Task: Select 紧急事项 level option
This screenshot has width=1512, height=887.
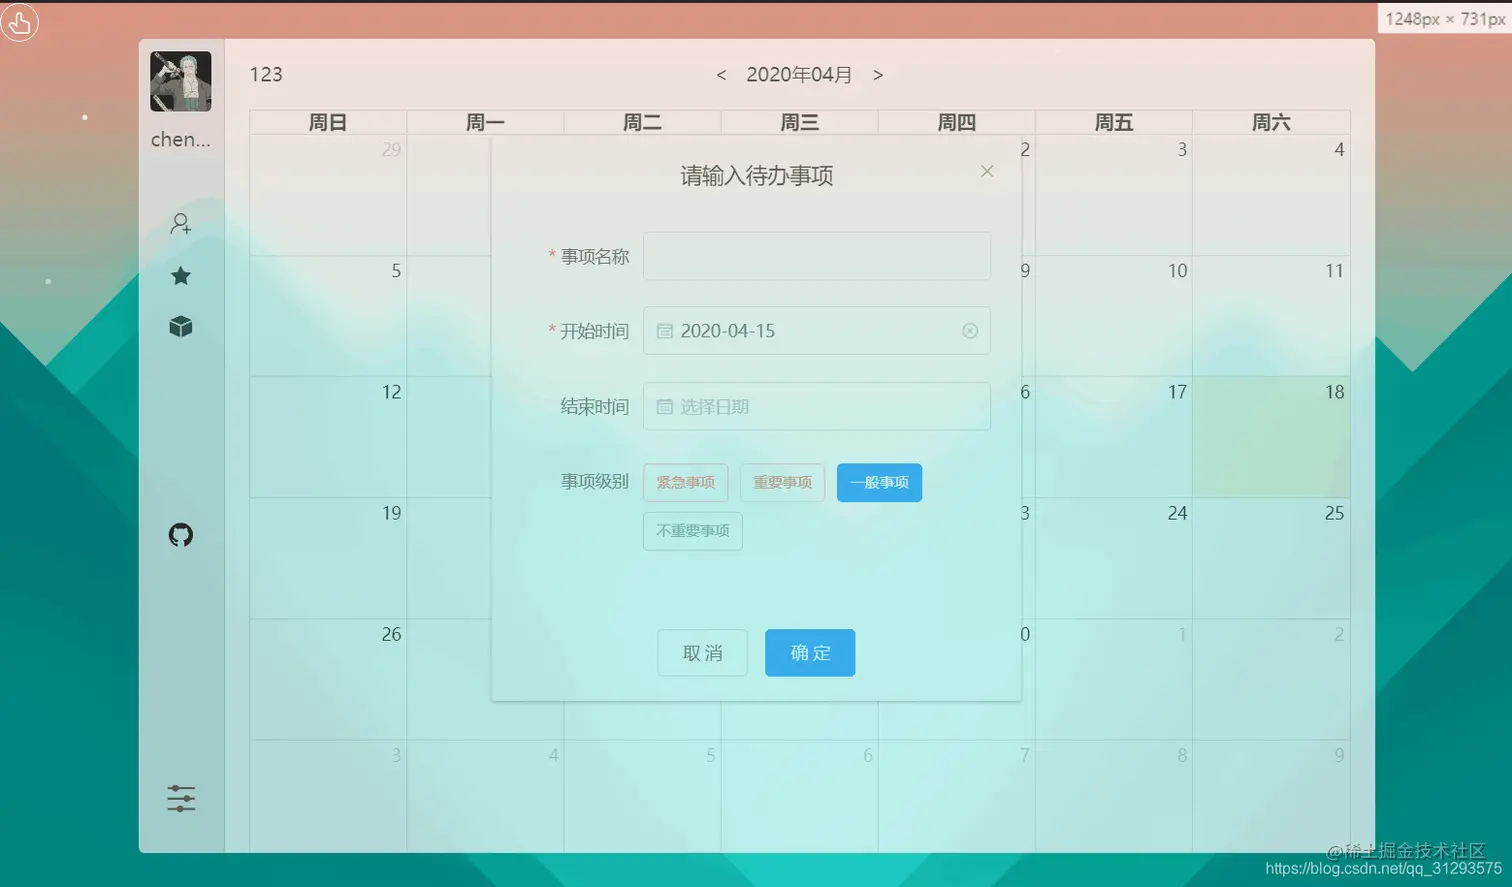Action: tap(685, 483)
